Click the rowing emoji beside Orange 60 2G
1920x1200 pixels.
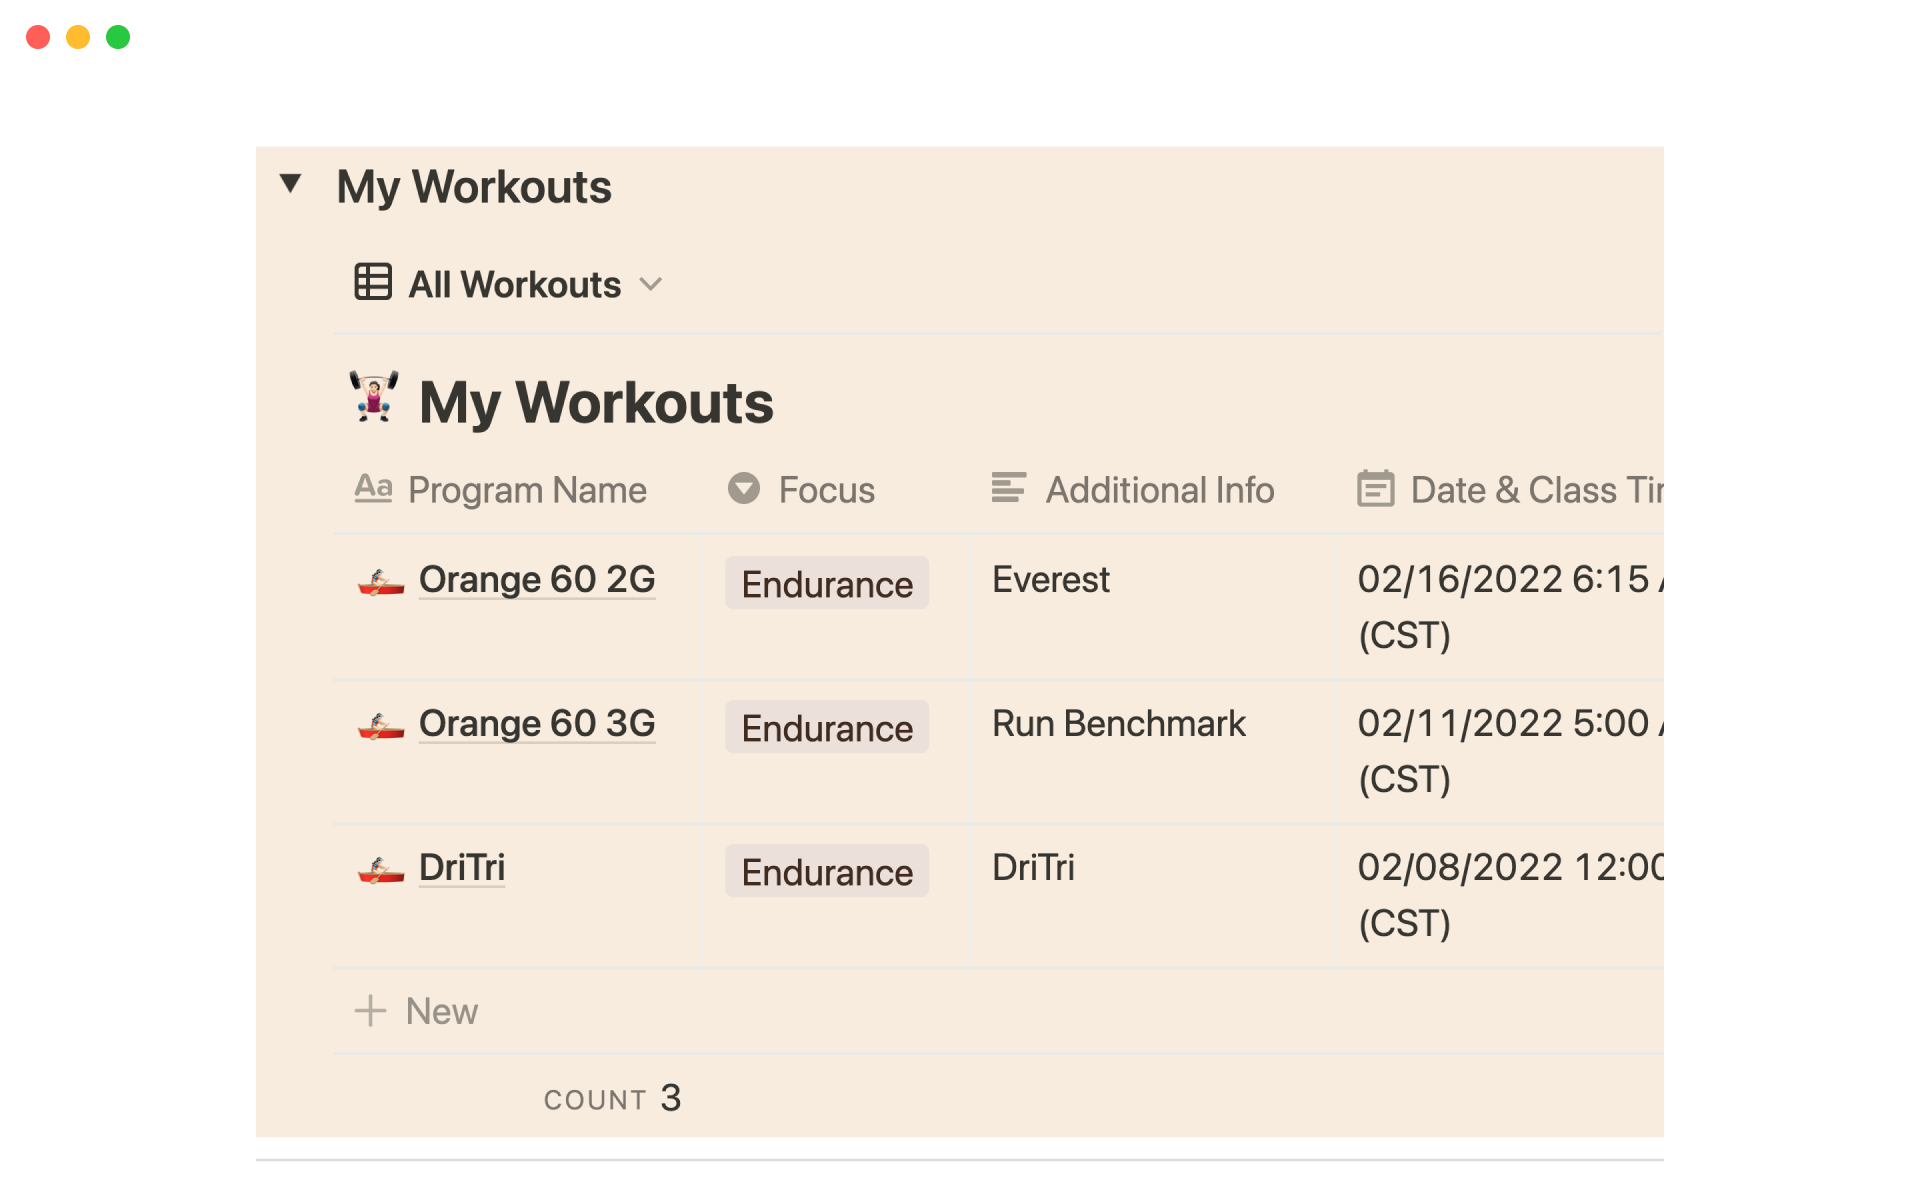(381, 581)
